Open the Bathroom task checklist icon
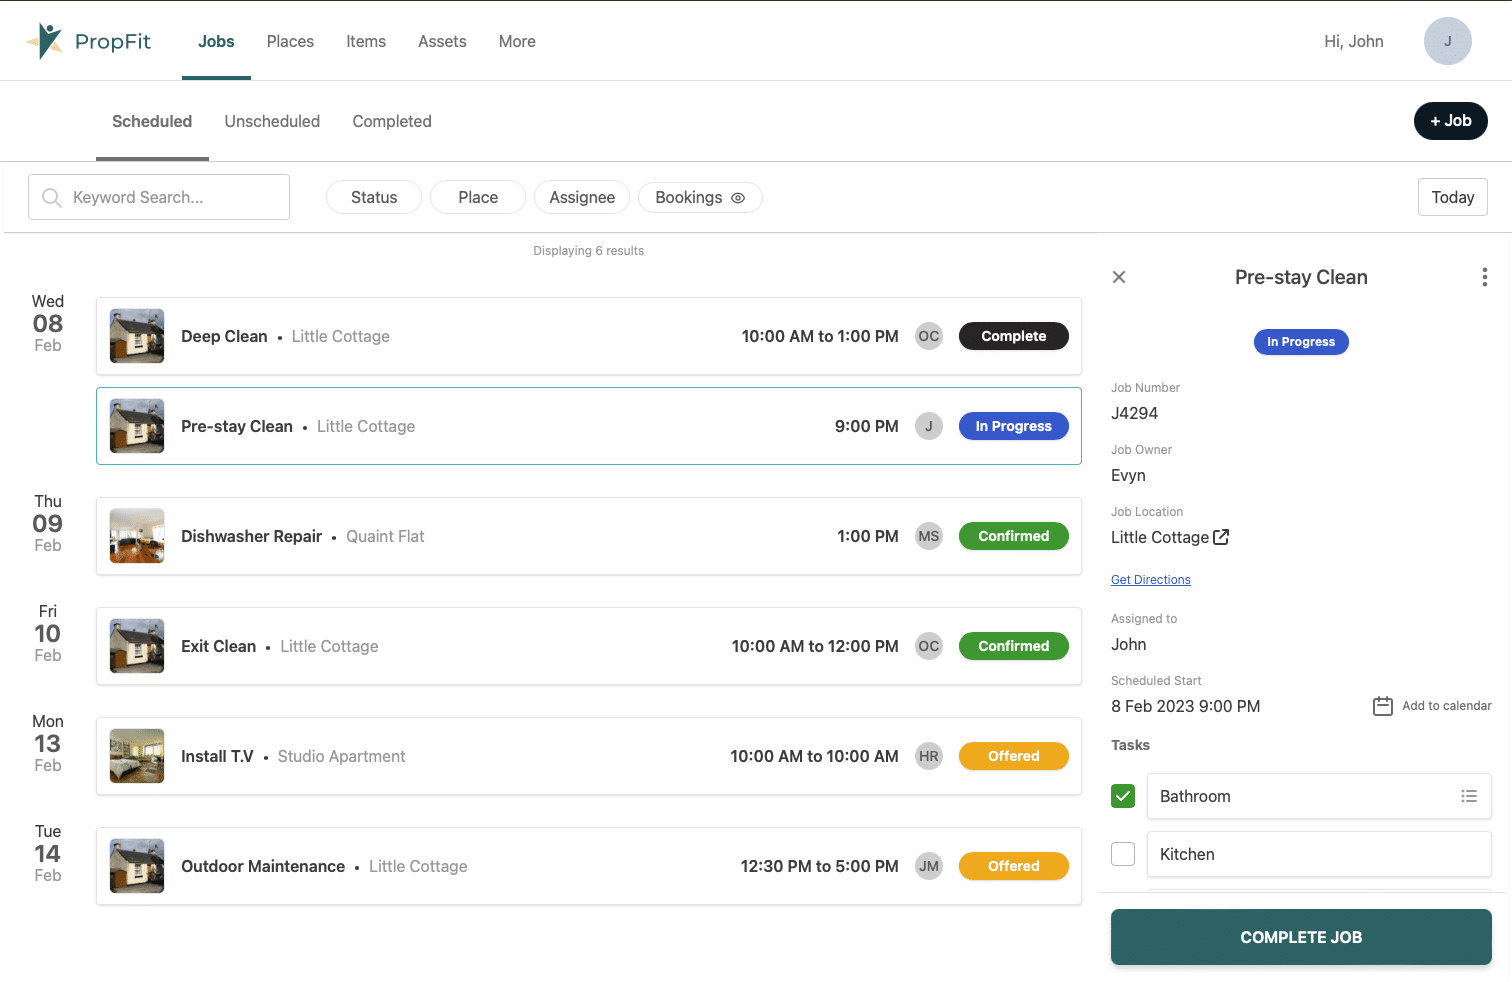This screenshot has height=982, width=1512. click(1469, 796)
